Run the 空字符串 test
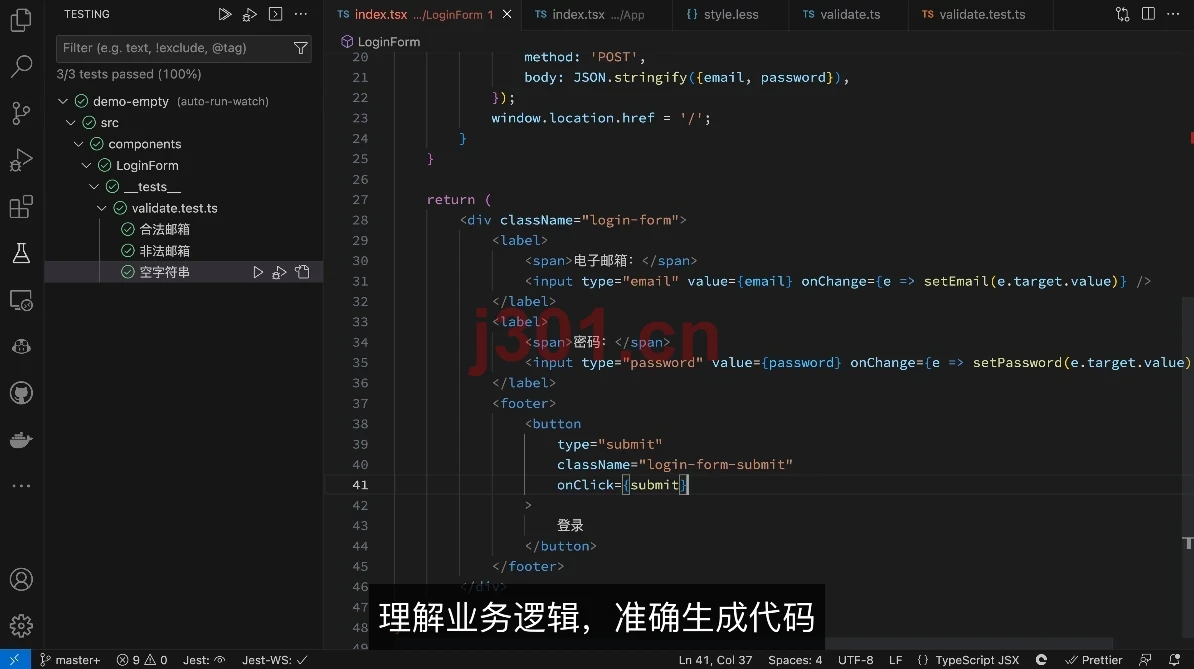The height and width of the screenshot is (669, 1194). click(x=258, y=272)
